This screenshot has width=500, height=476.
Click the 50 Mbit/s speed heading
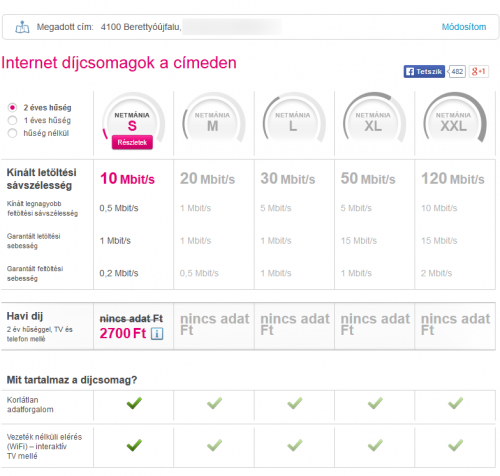coord(368,179)
